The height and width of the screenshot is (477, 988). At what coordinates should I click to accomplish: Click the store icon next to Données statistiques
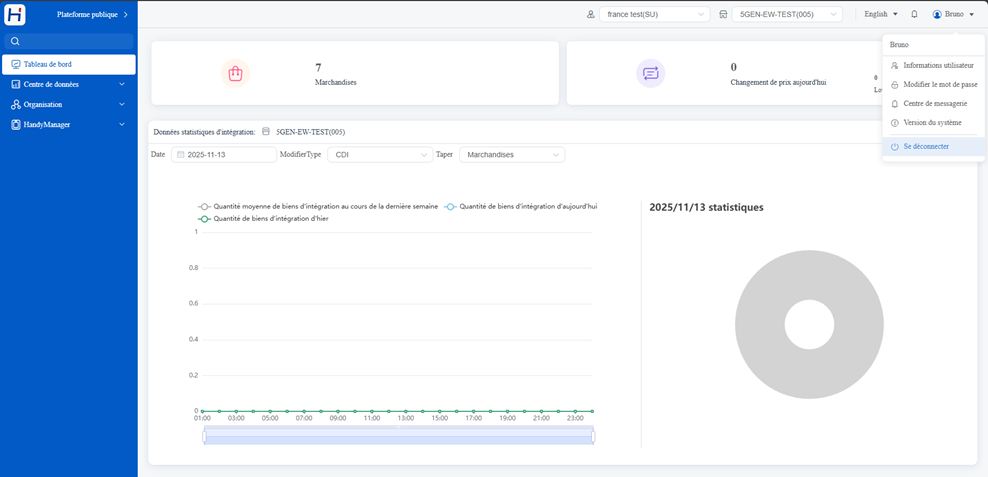(265, 132)
